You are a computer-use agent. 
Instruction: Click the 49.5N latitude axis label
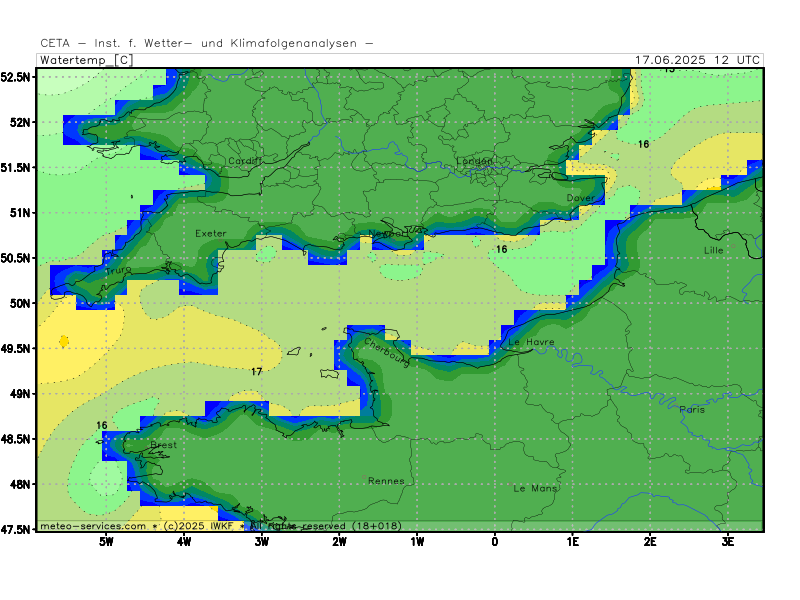click(15, 348)
